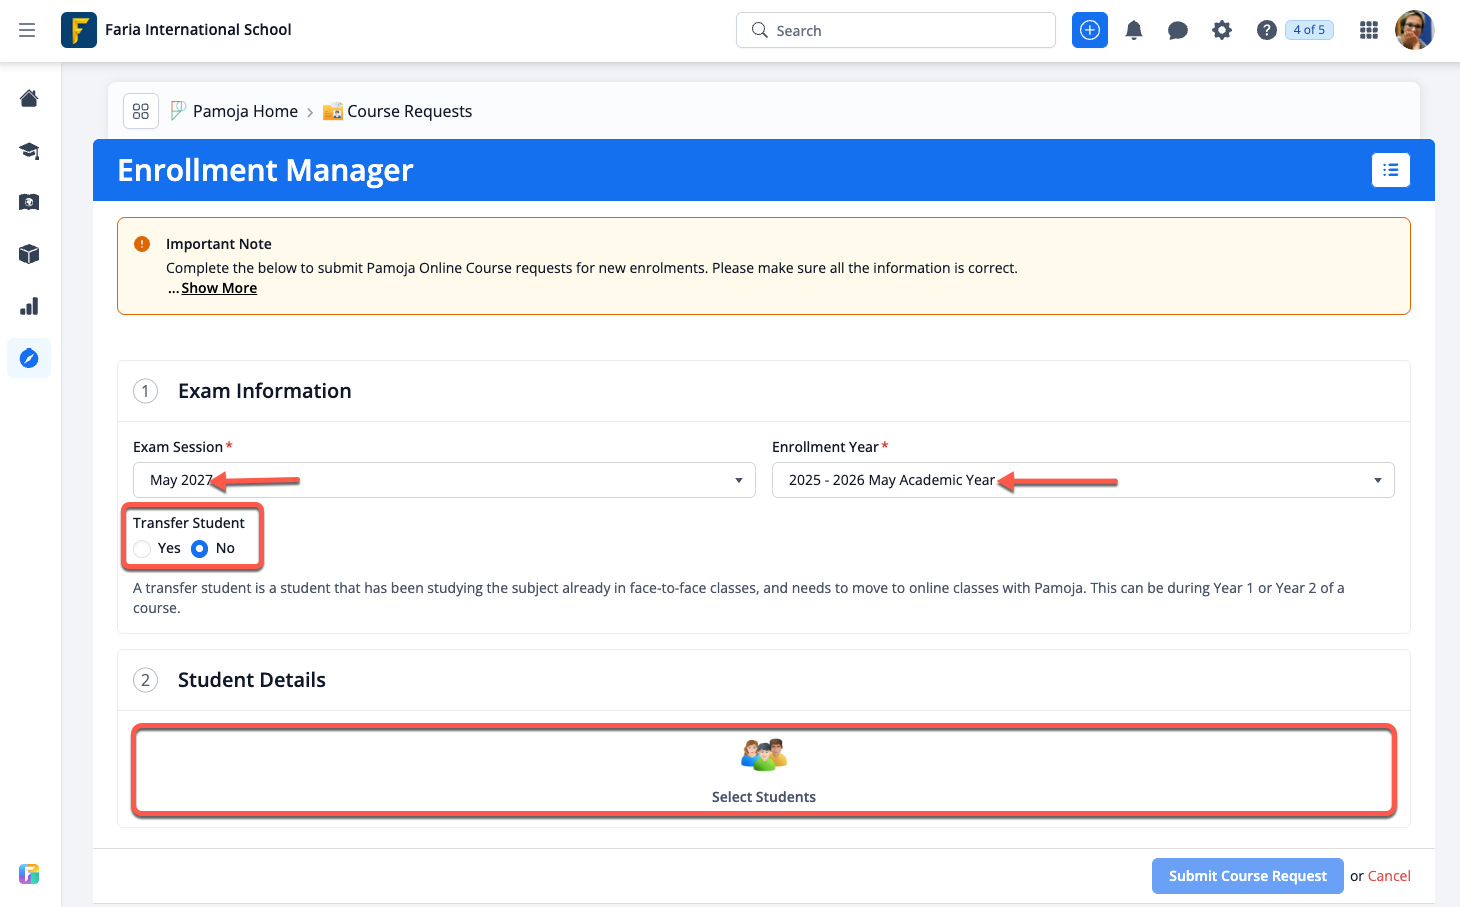Open the apps grid launcher

pos(1368,30)
